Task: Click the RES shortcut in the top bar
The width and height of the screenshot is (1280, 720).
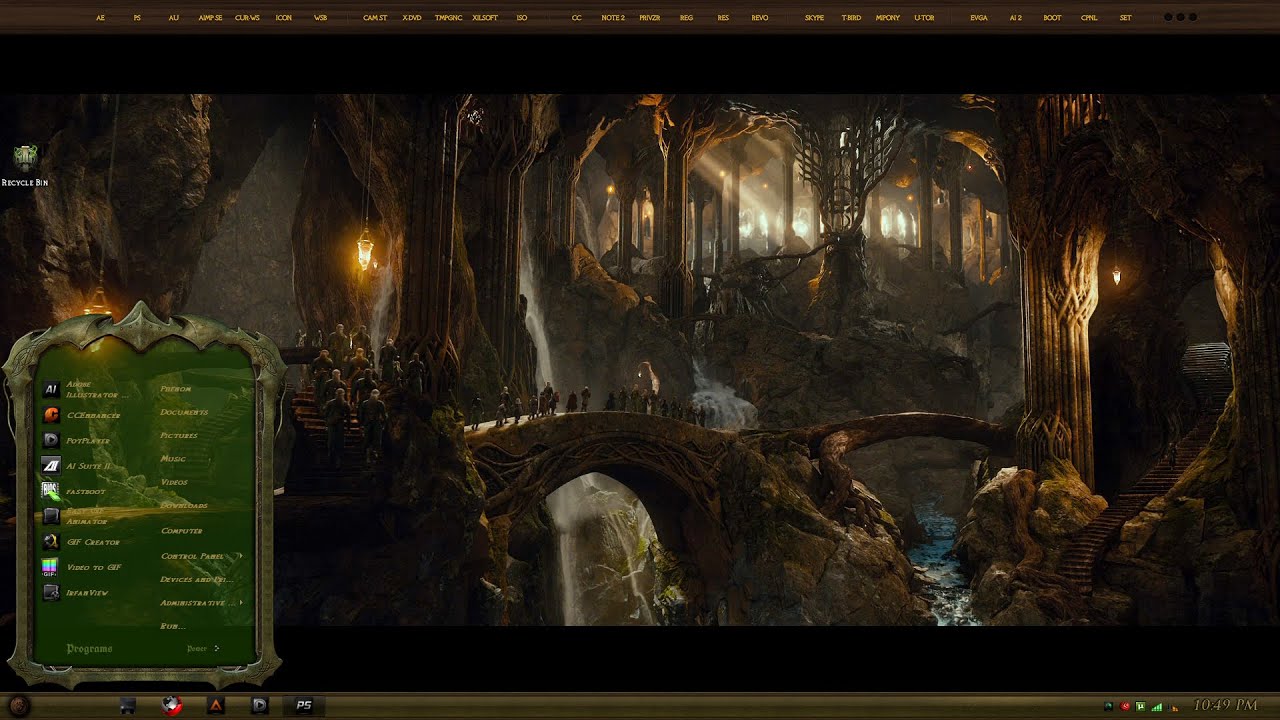Action: pyautogui.click(x=723, y=18)
